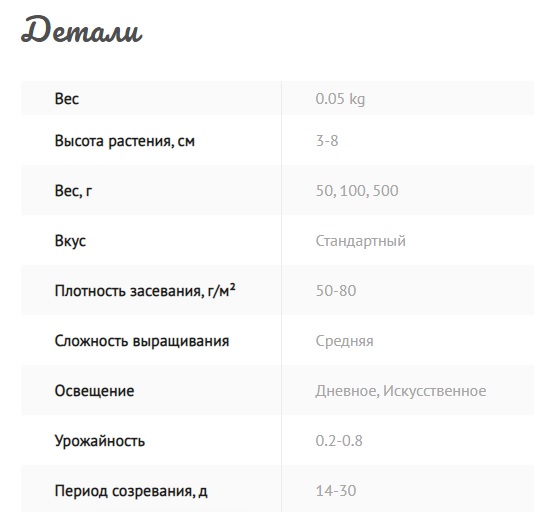Click the 3-8 height value

327,141
